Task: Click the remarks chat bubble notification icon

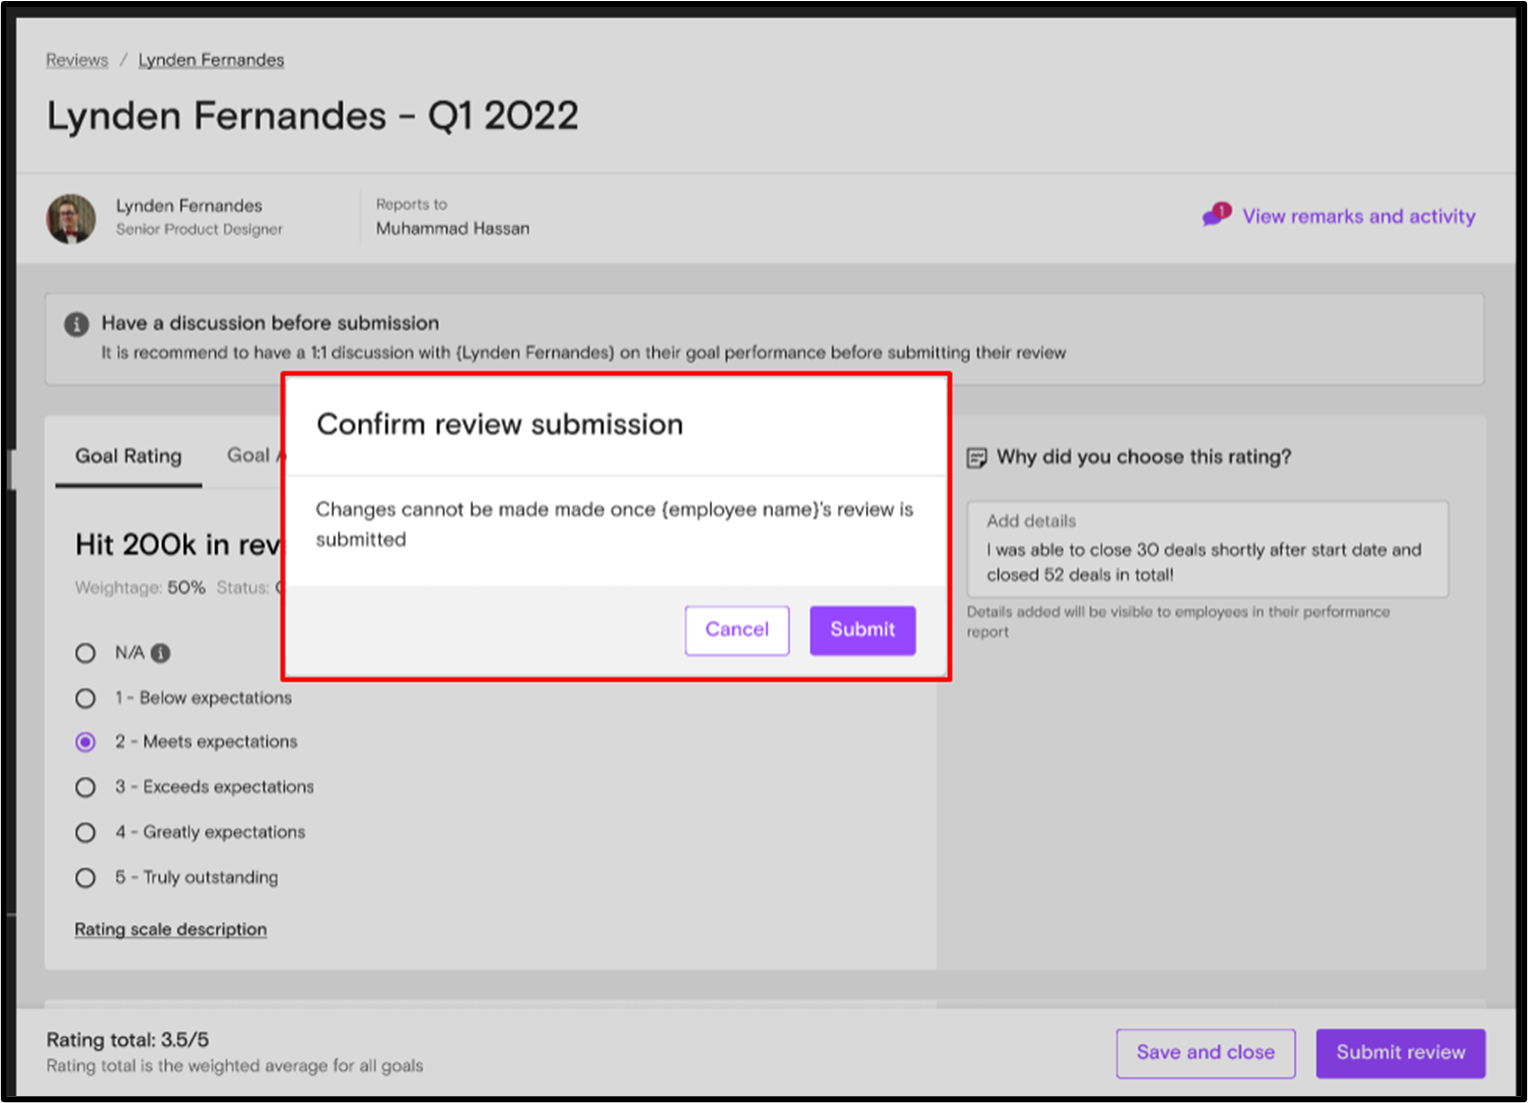Action: pyautogui.click(x=1216, y=215)
